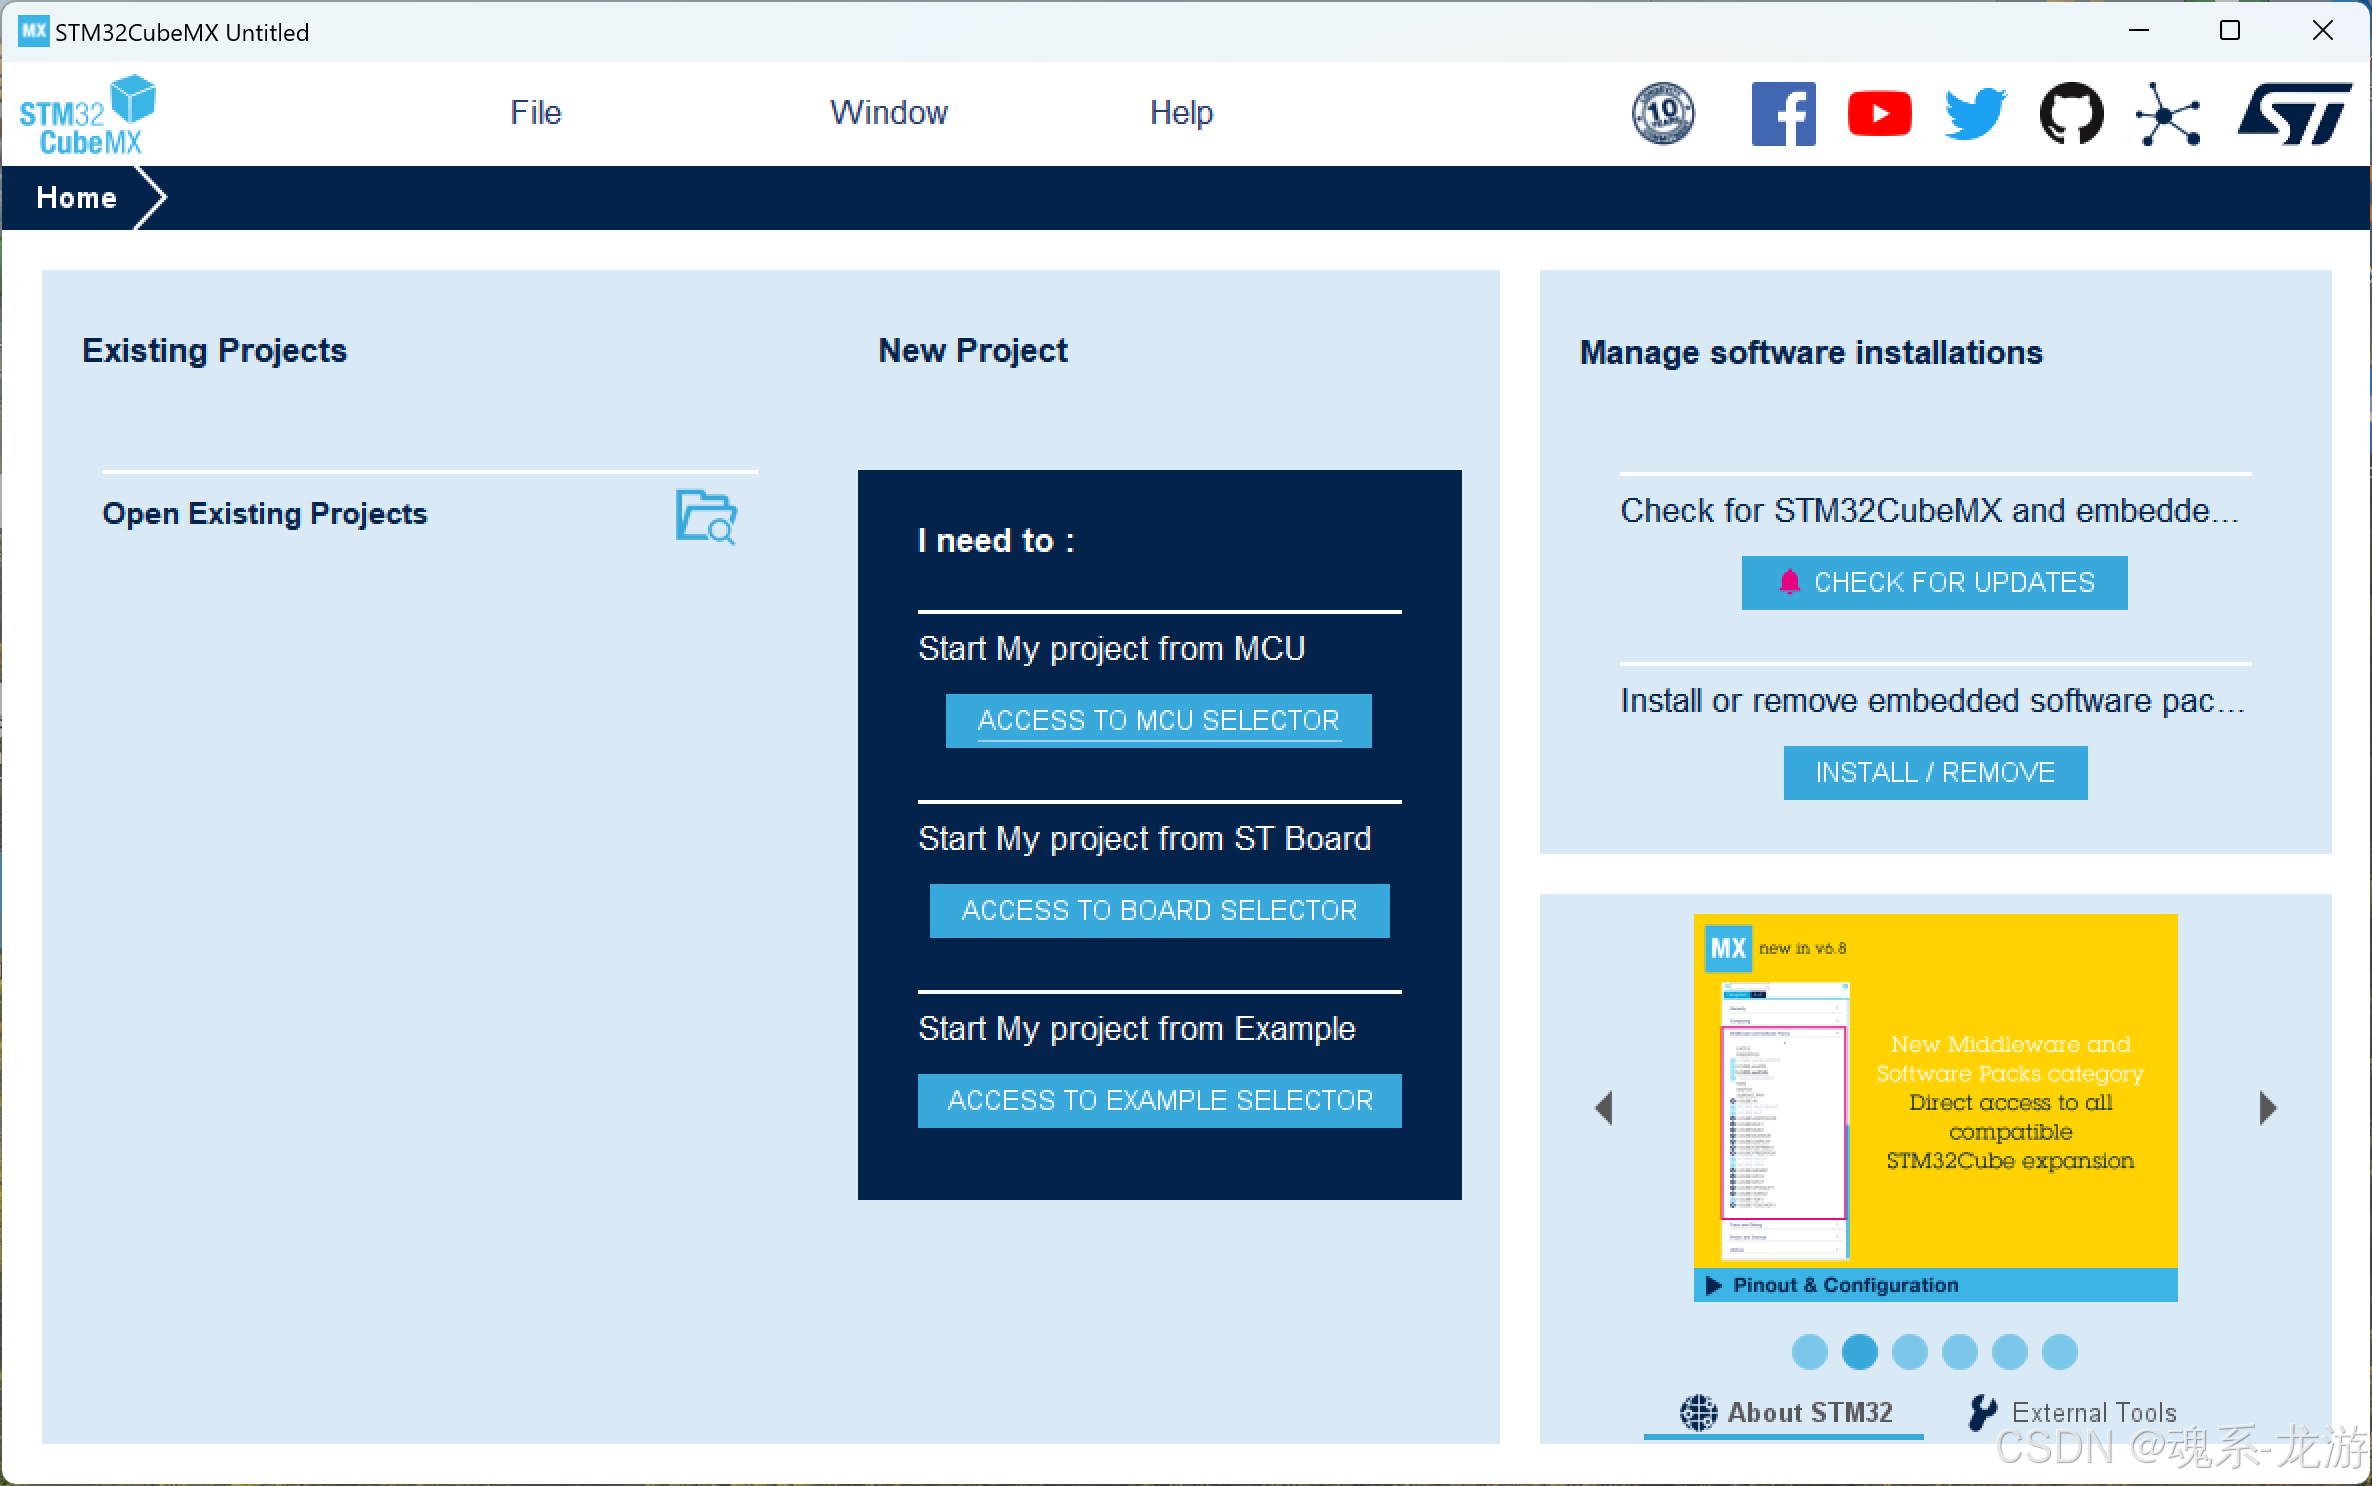This screenshot has width=2372, height=1486.
Task: Open the ST community network icon
Action: 2167,116
